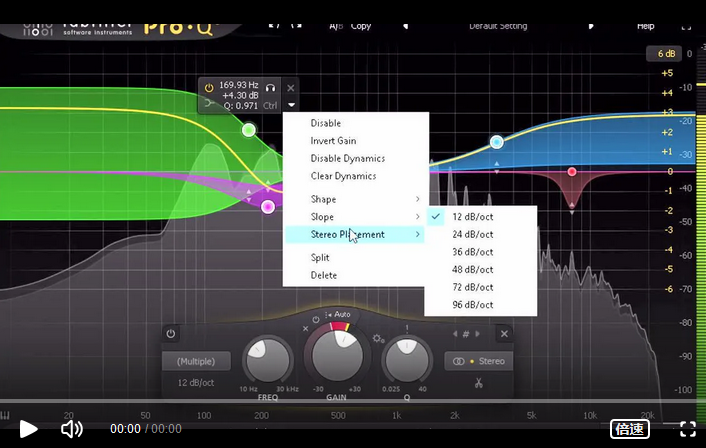Play the video
Screen dimensions: 706x448
[x=28, y=429]
